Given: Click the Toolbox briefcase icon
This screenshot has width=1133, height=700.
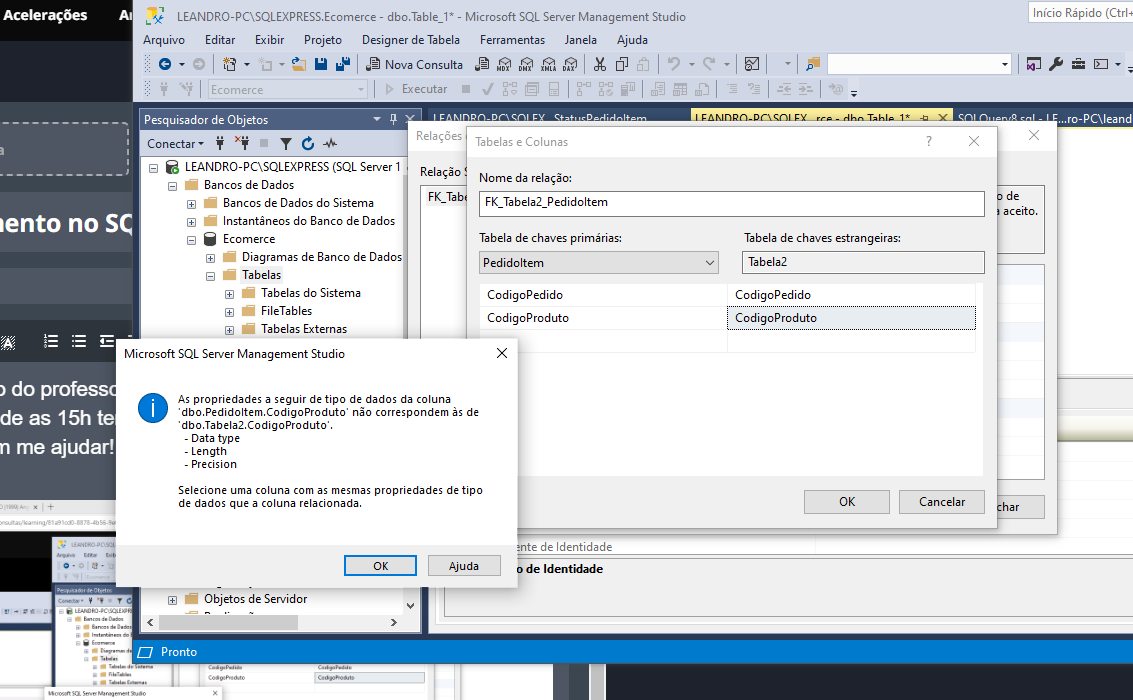Looking at the screenshot, I should [1078, 64].
